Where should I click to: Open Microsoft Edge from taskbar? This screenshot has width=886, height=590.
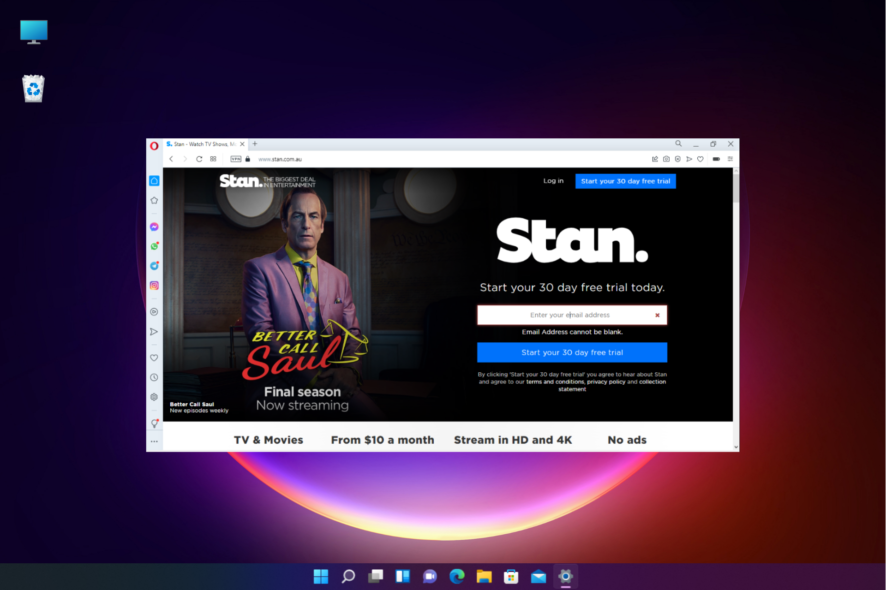click(x=457, y=576)
